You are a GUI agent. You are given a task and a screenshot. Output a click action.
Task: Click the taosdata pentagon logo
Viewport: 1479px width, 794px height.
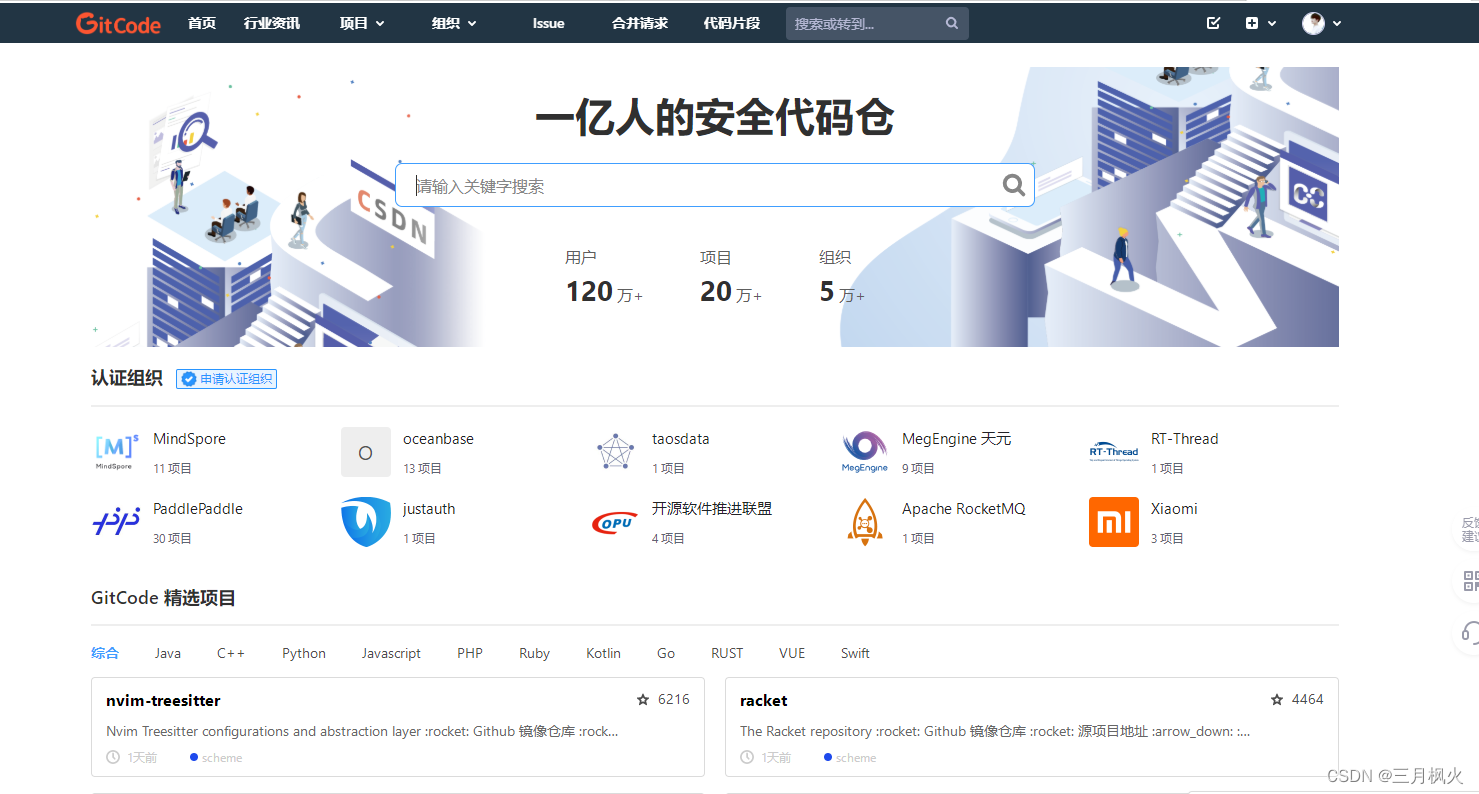[x=615, y=452]
